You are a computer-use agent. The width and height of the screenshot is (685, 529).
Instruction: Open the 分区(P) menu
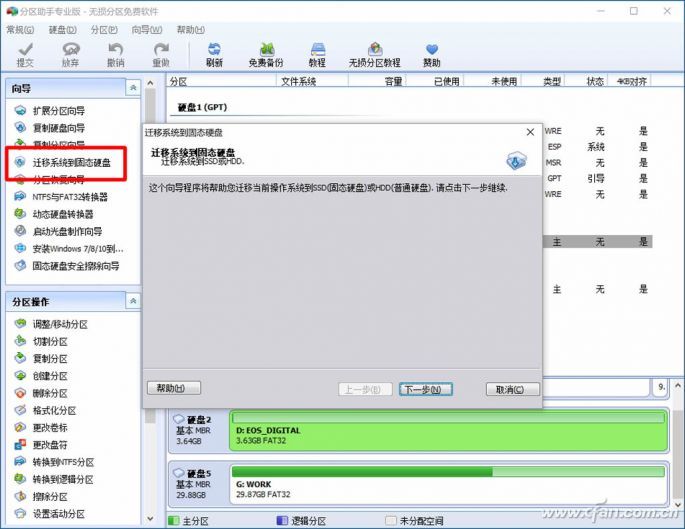(105, 30)
